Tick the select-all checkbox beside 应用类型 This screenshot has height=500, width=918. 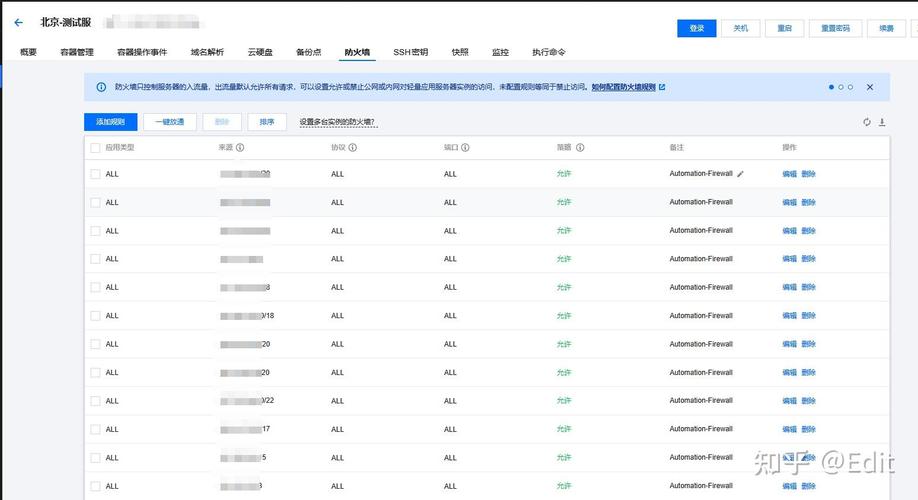click(x=95, y=148)
